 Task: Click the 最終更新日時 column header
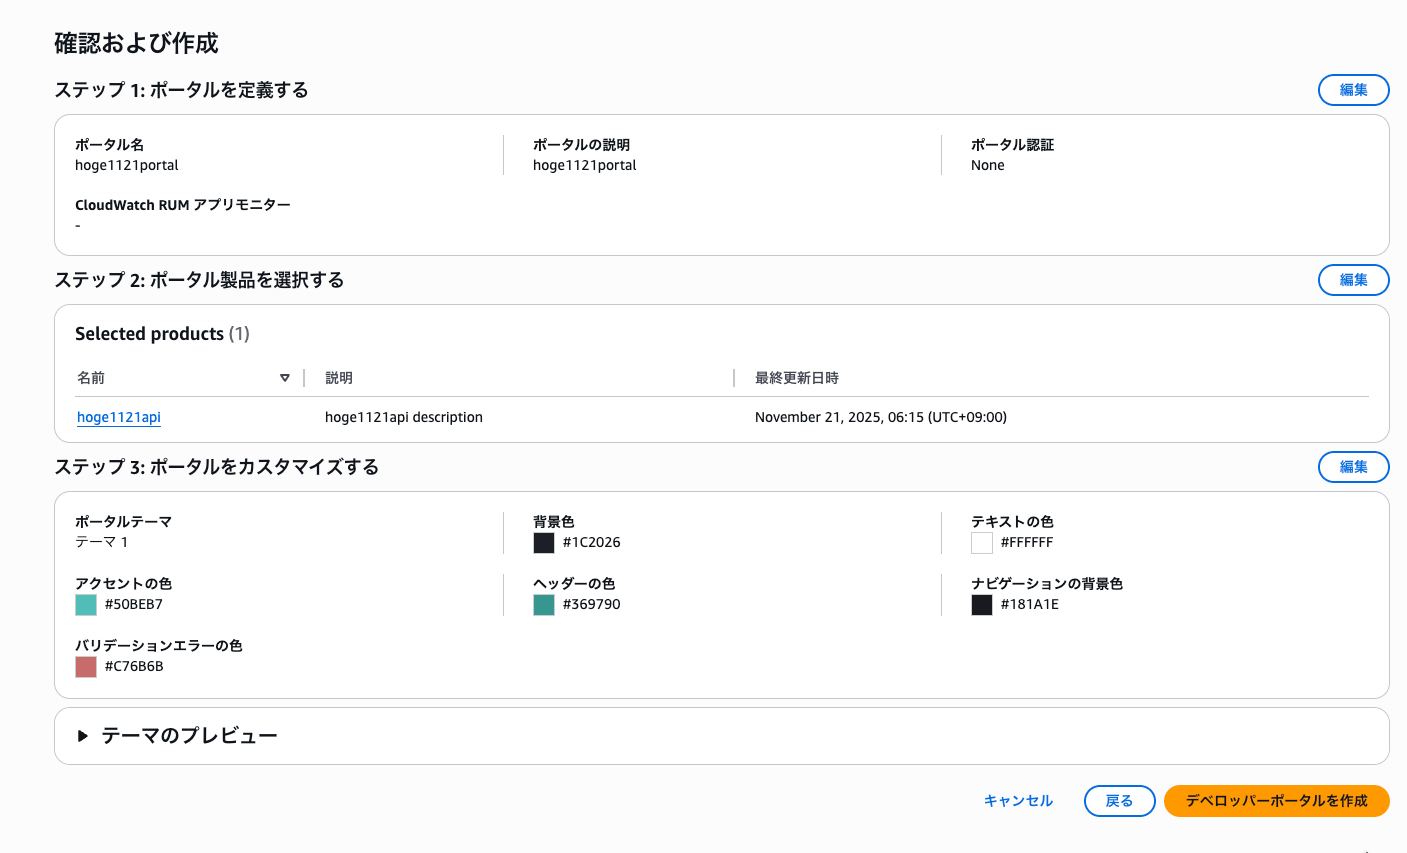[797, 378]
